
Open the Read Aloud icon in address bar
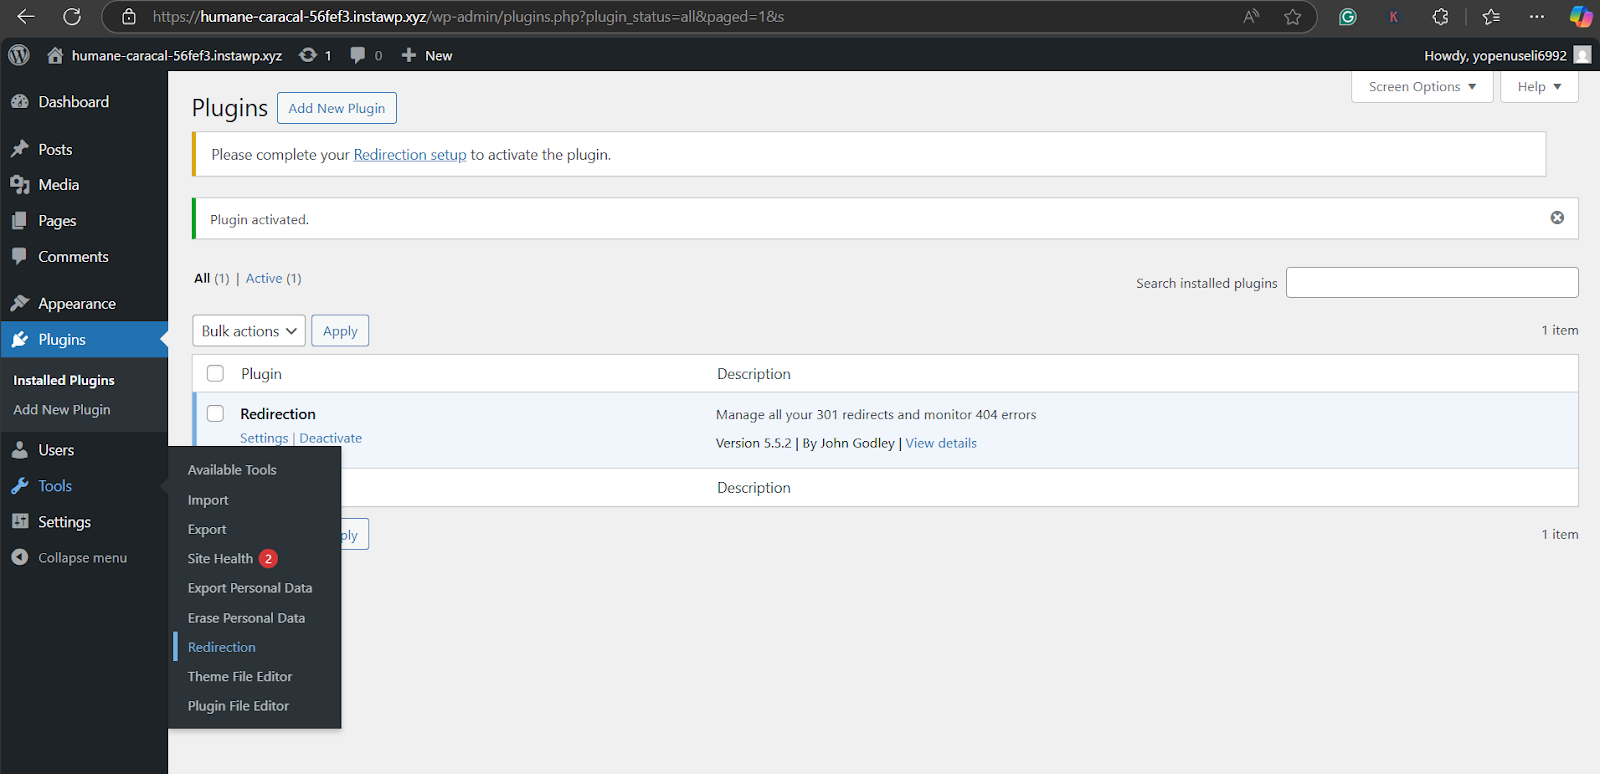tap(1251, 17)
